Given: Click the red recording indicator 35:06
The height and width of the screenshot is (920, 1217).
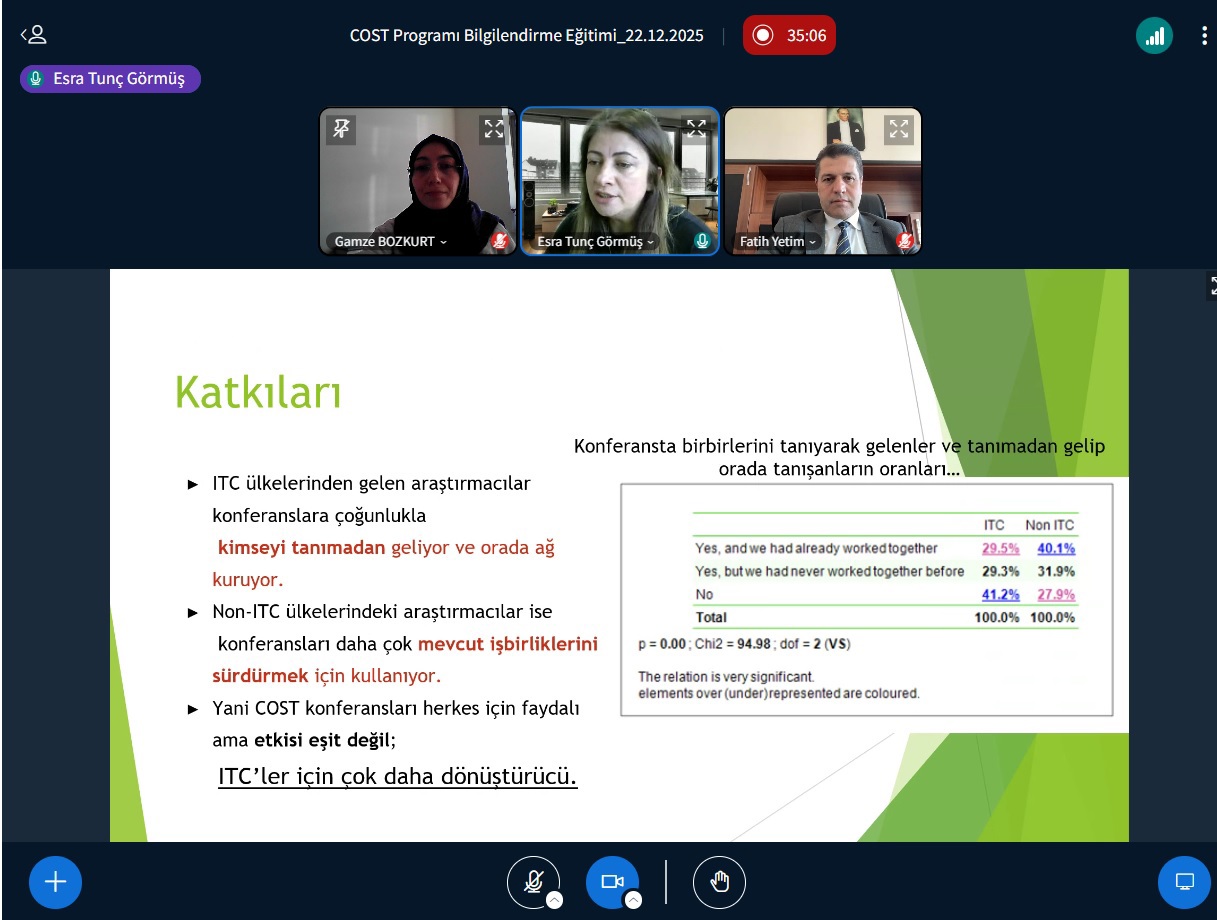Looking at the screenshot, I should click(x=789, y=36).
